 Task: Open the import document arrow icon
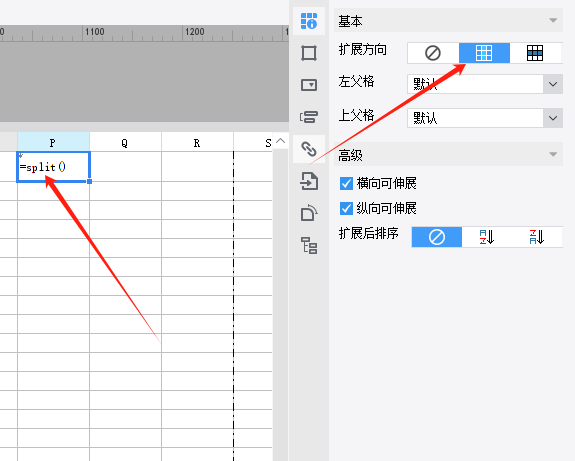(x=309, y=181)
